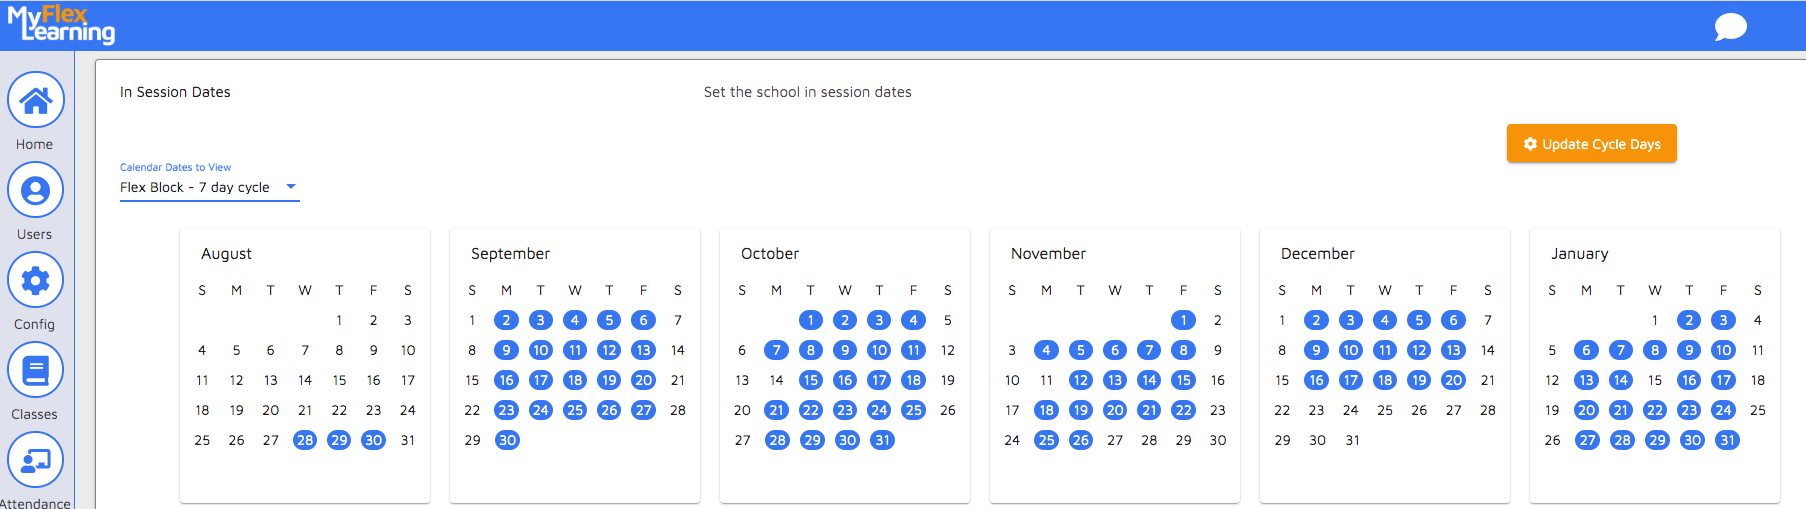Deselect December 20 session day
This screenshot has width=1806, height=509.
[1453, 380]
